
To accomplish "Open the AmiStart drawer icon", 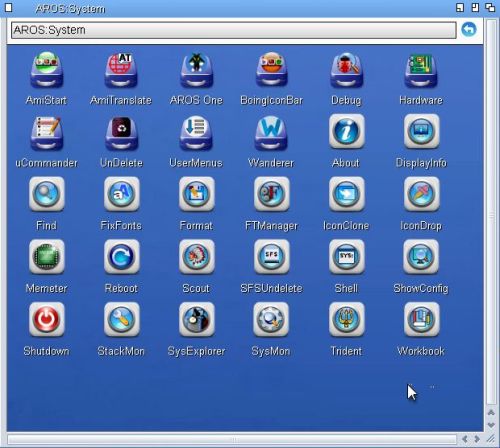I will 46,70.
